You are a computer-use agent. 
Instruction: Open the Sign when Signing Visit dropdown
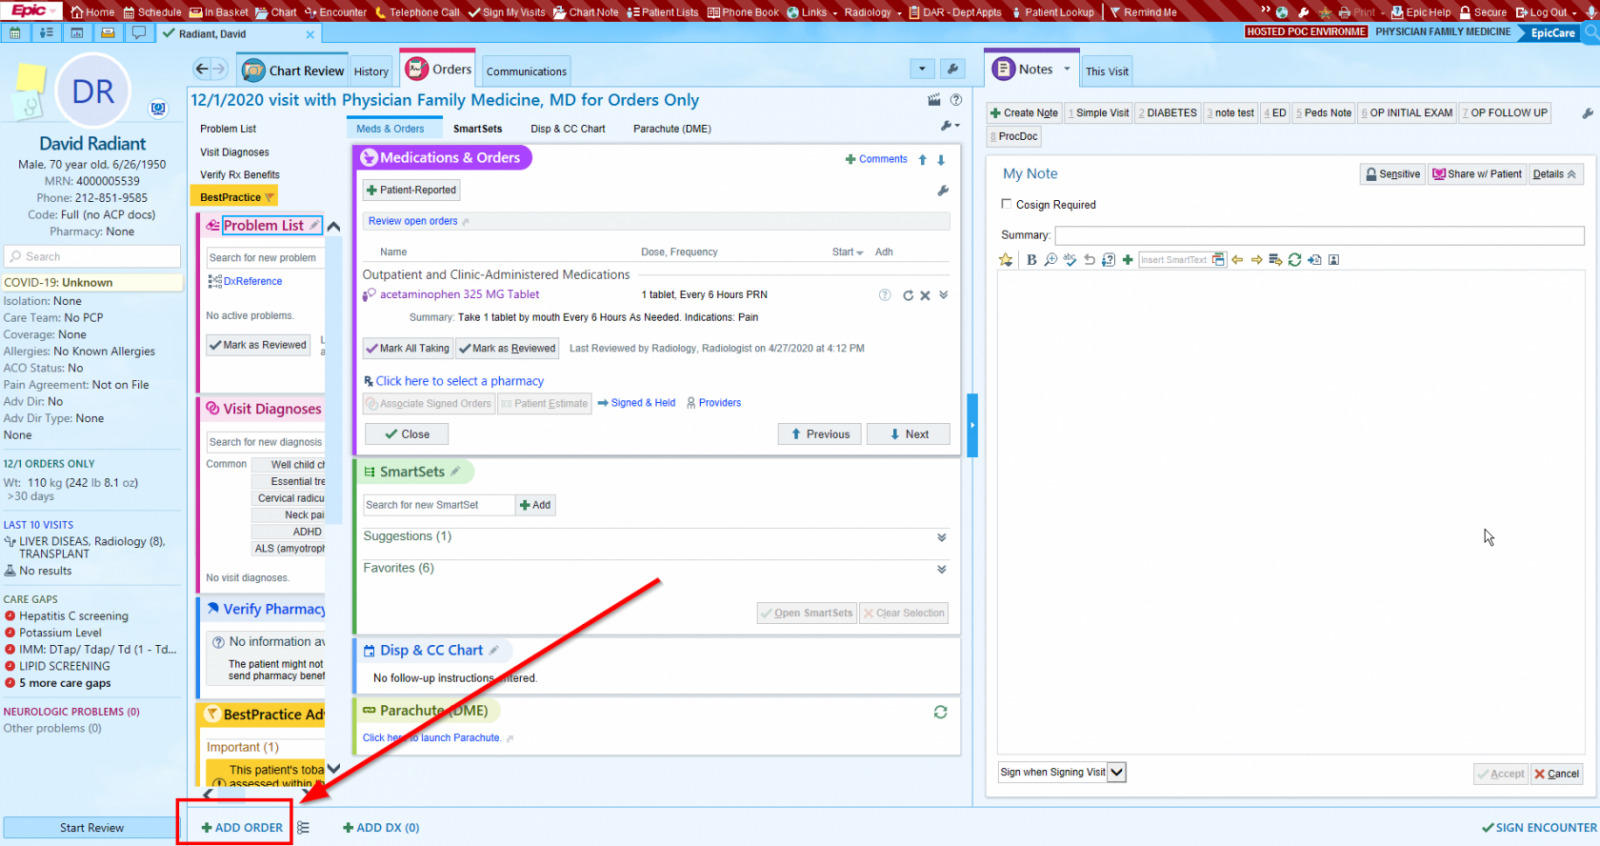[x=1117, y=772]
